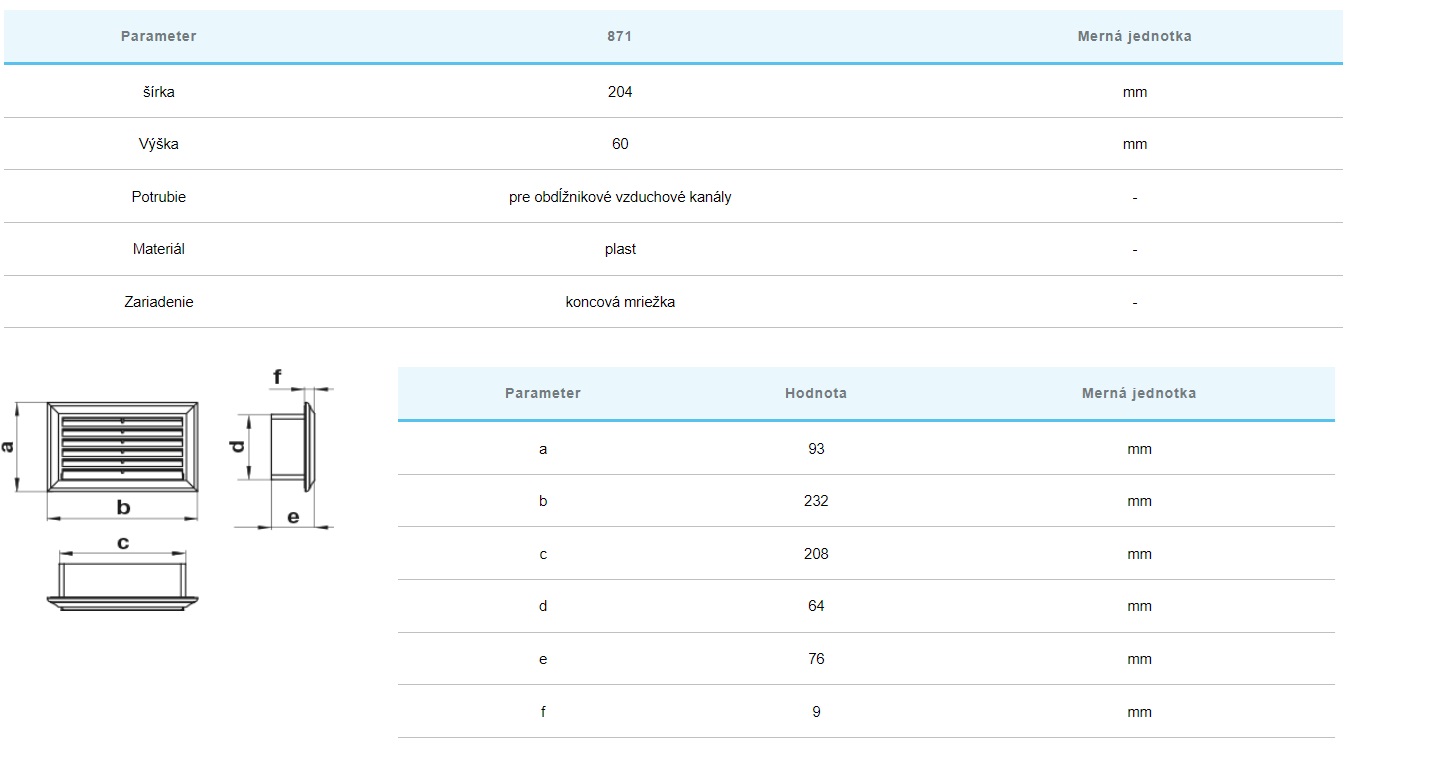Image resolution: width=1437 pixels, height=758 pixels.
Task: Select the value 93 for parameter a
Action: [816, 449]
